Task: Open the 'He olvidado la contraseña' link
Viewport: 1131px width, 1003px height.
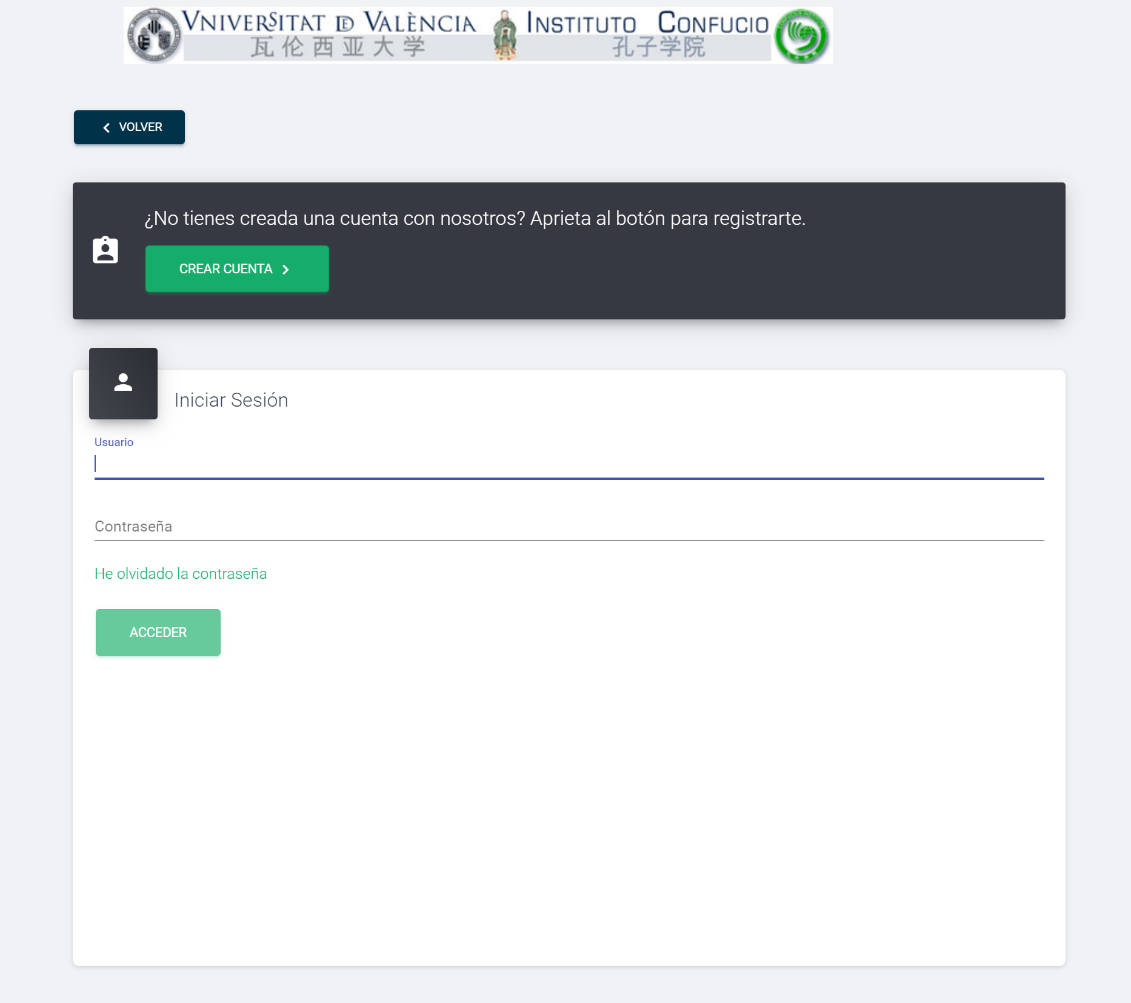Action: pos(180,574)
